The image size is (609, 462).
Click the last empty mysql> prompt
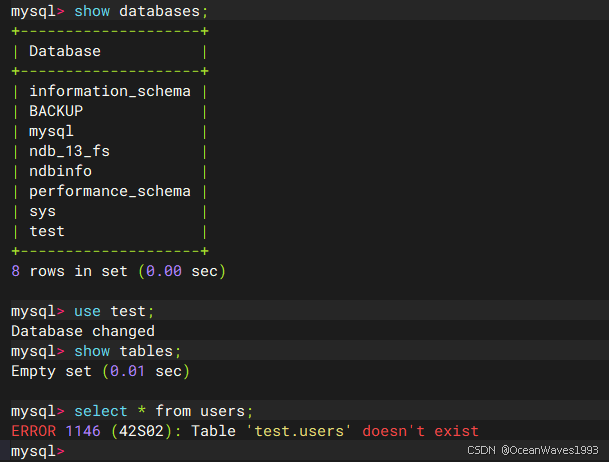point(38,451)
